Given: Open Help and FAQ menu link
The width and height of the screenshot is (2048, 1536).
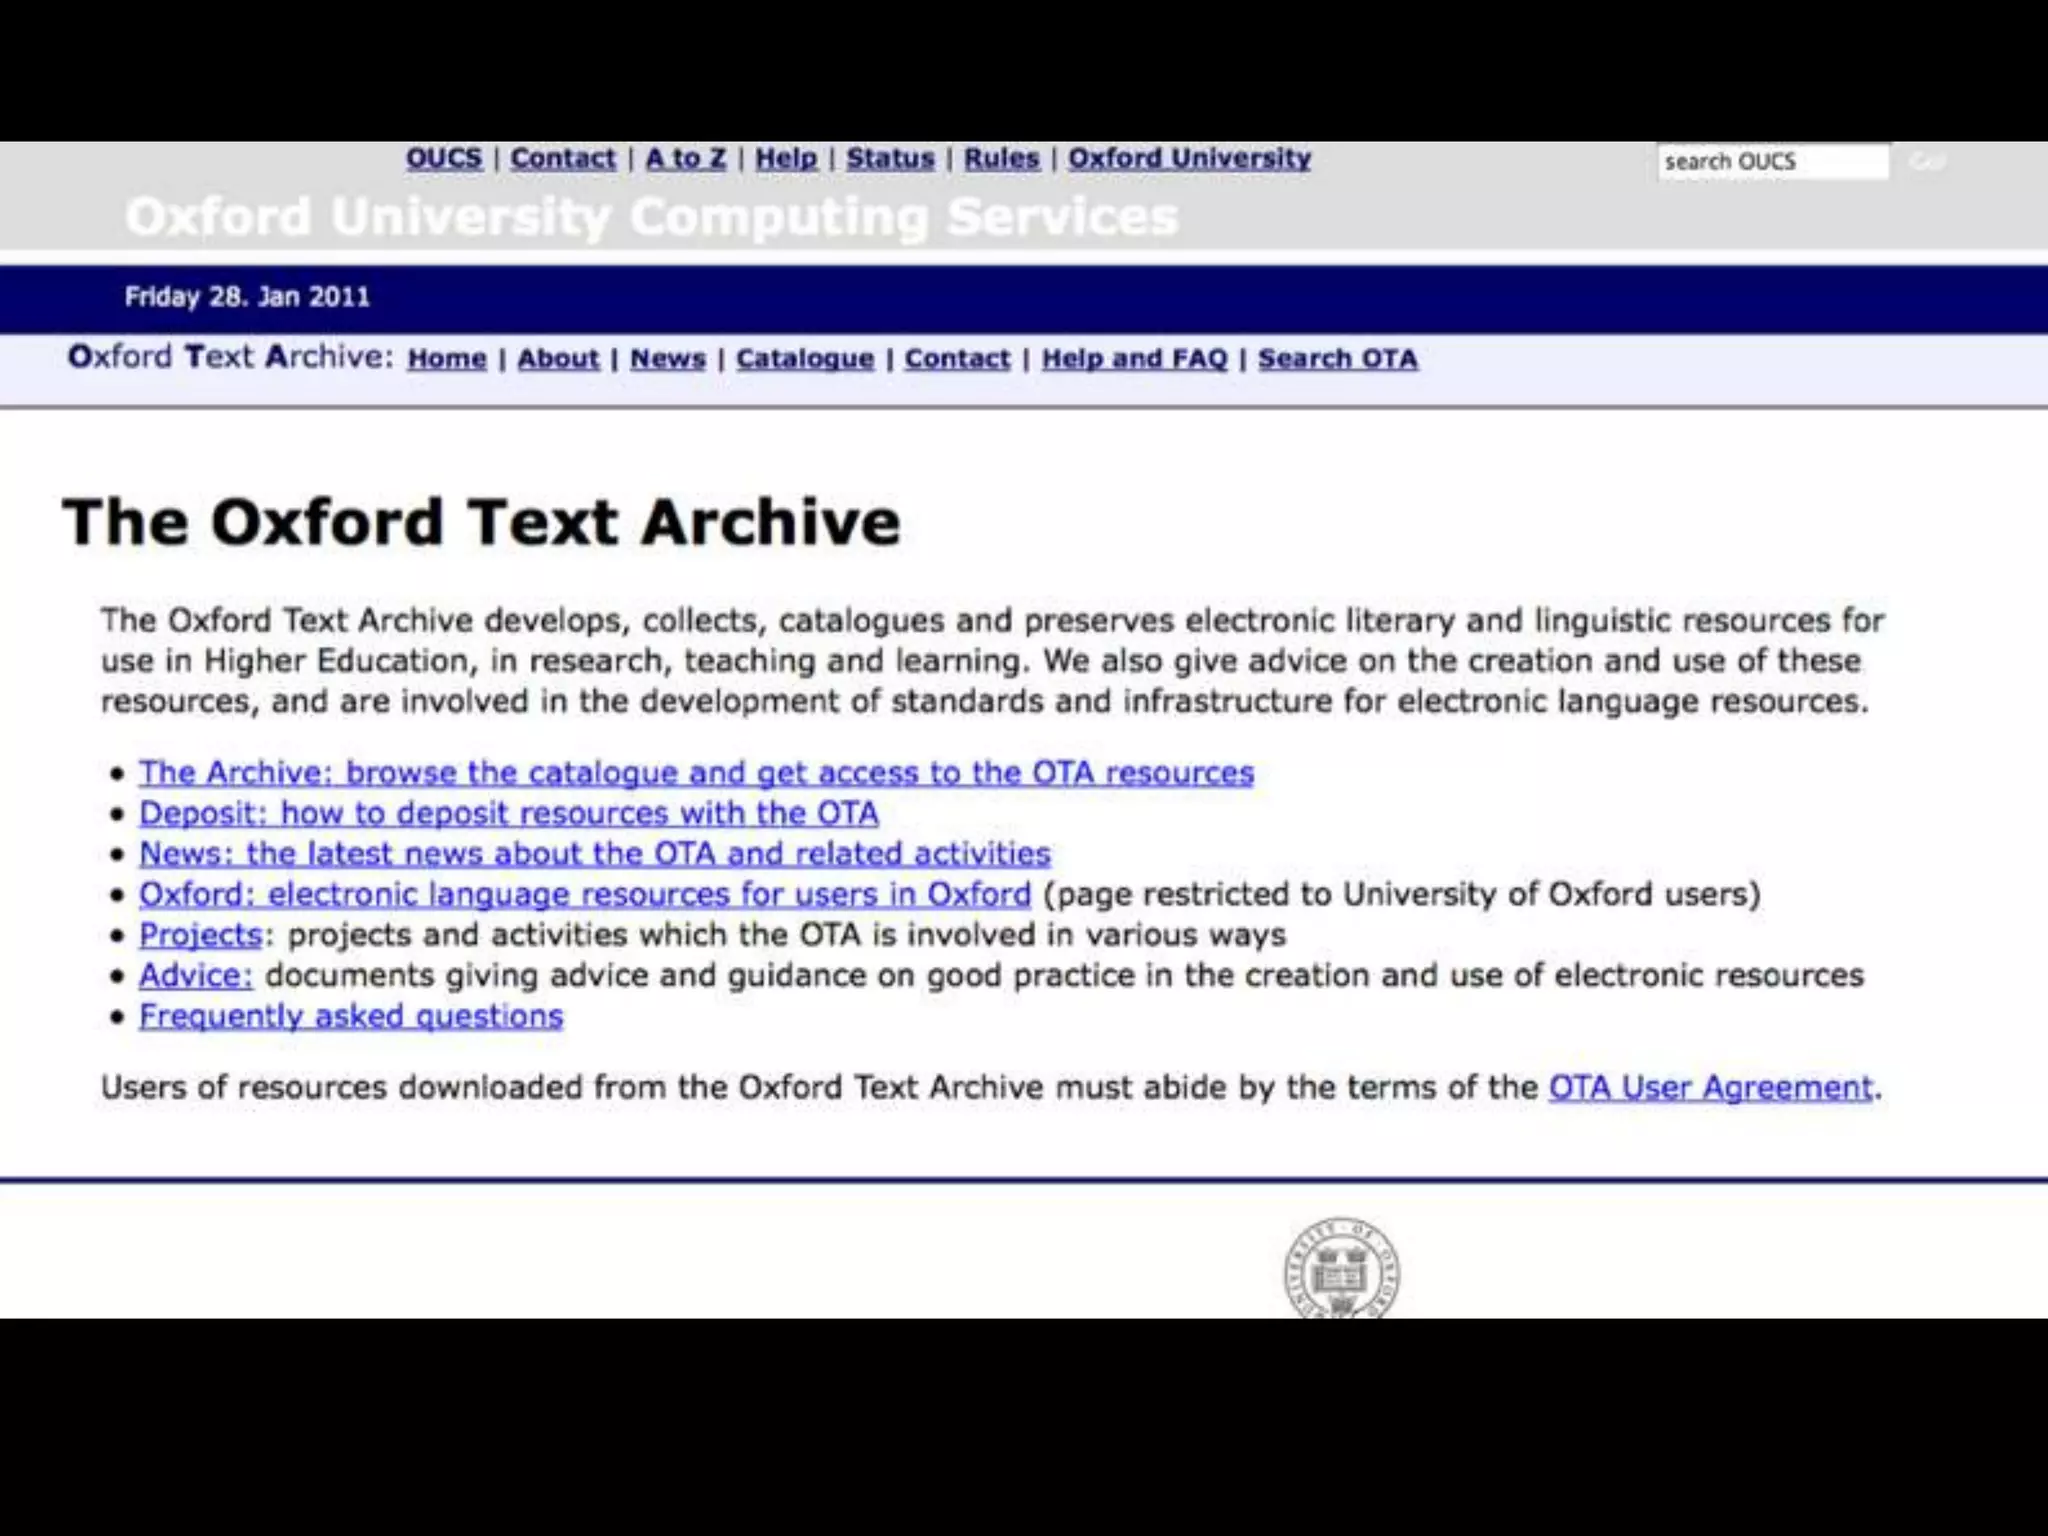Looking at the screenshot, I should click(1134, 359).
